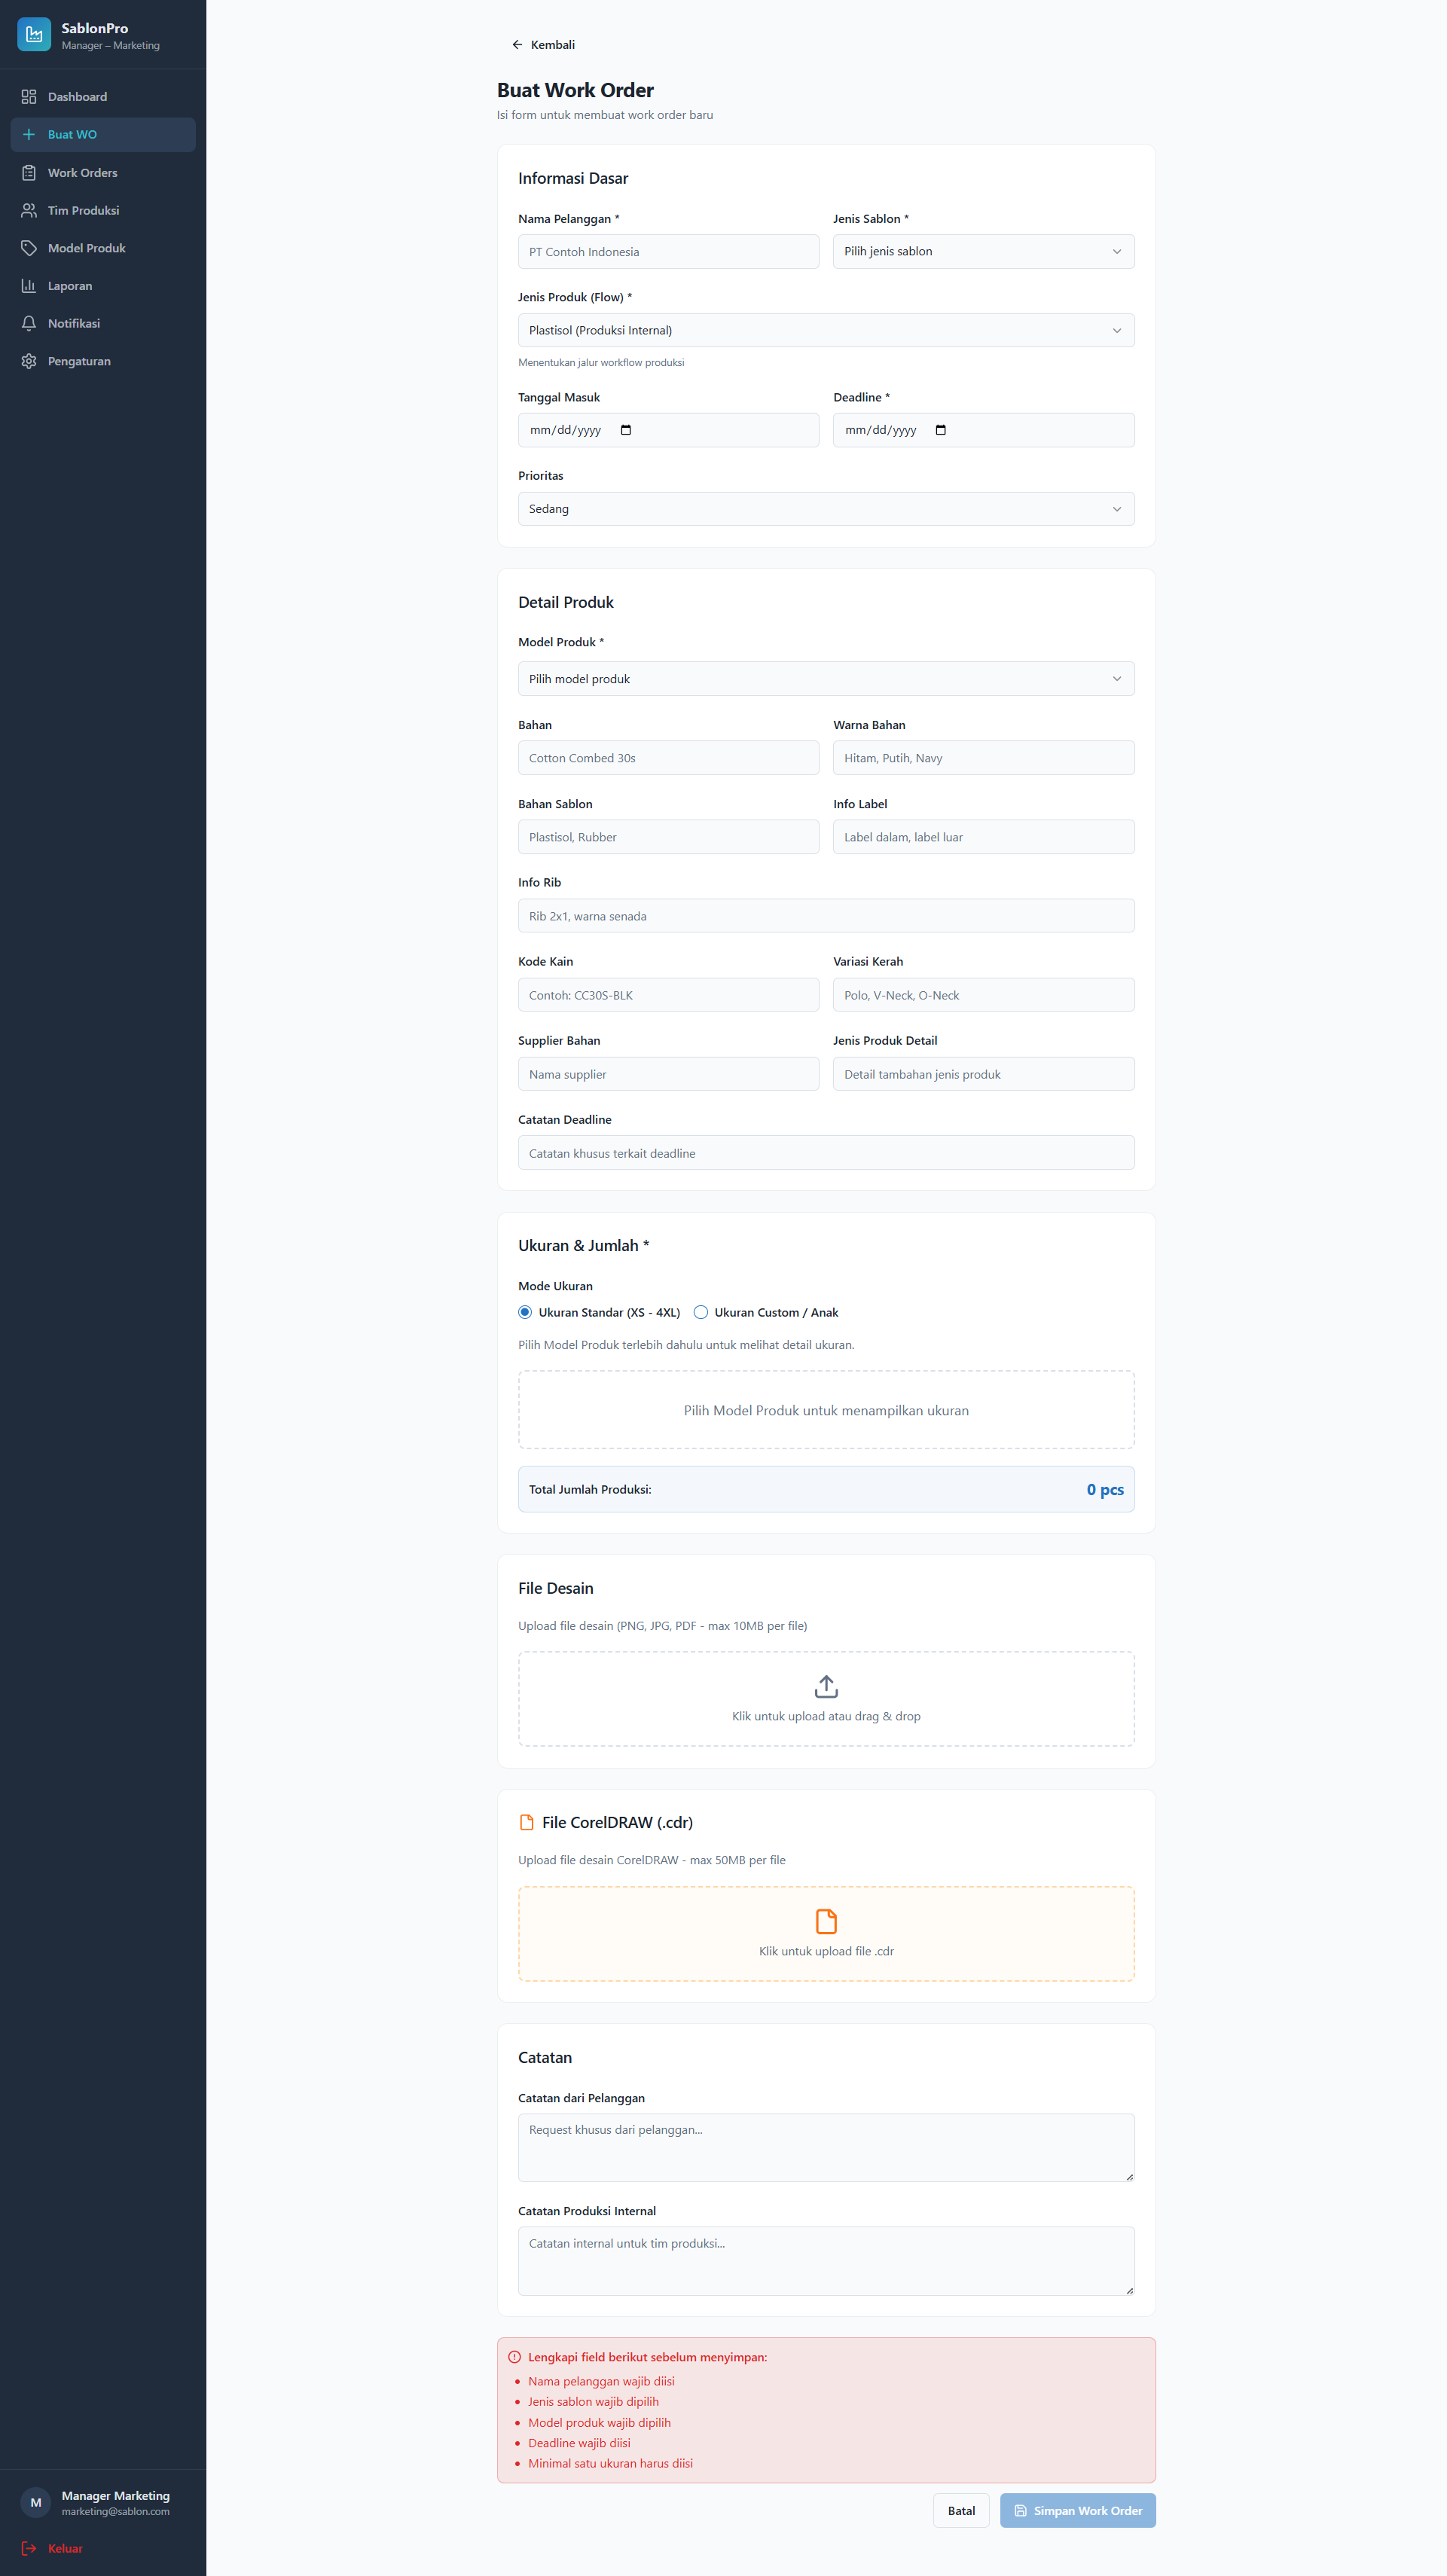1447x2576 pixels.
Task: Open the Dashboard grid icon
Action: click(29, 97)
